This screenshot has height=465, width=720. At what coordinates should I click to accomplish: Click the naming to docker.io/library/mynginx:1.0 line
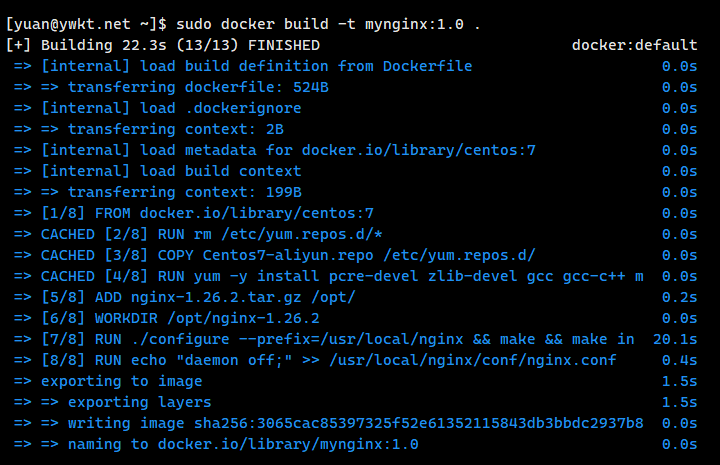coord(230,444)
